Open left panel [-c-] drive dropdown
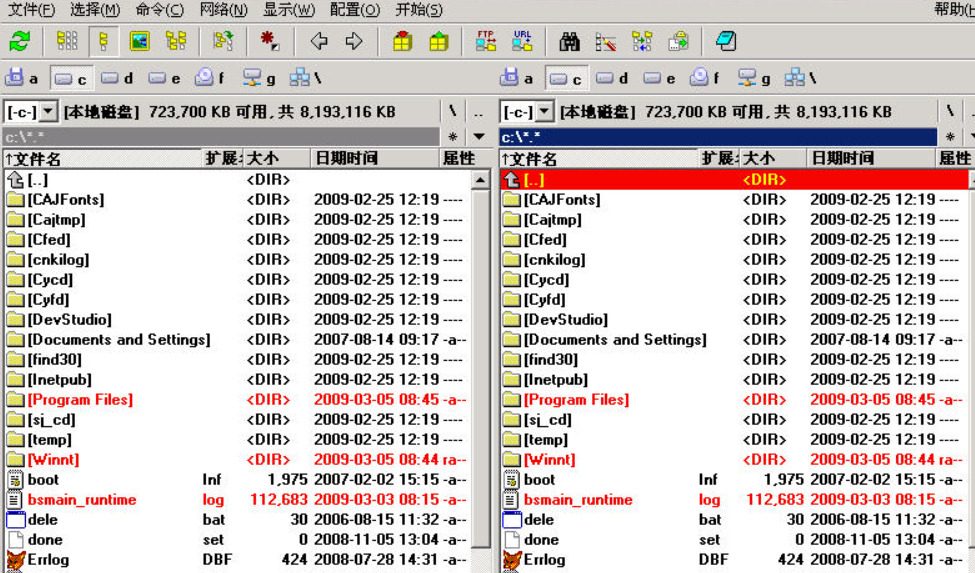 click(x=48, y=112)
